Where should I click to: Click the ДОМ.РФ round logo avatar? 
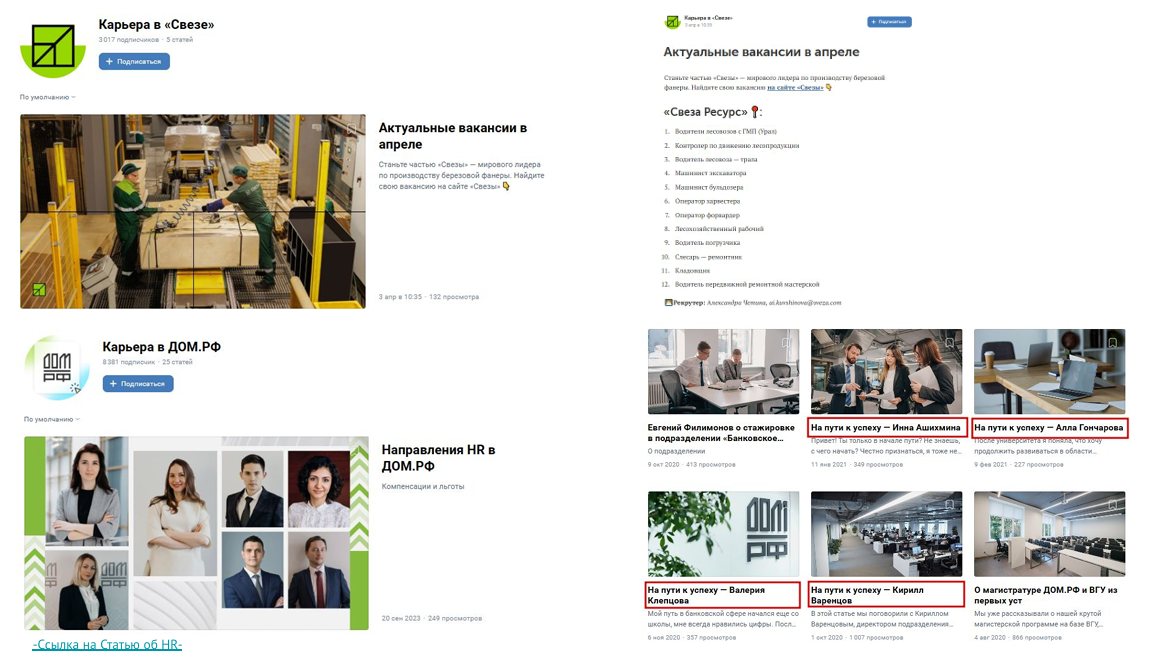(57, 368)
